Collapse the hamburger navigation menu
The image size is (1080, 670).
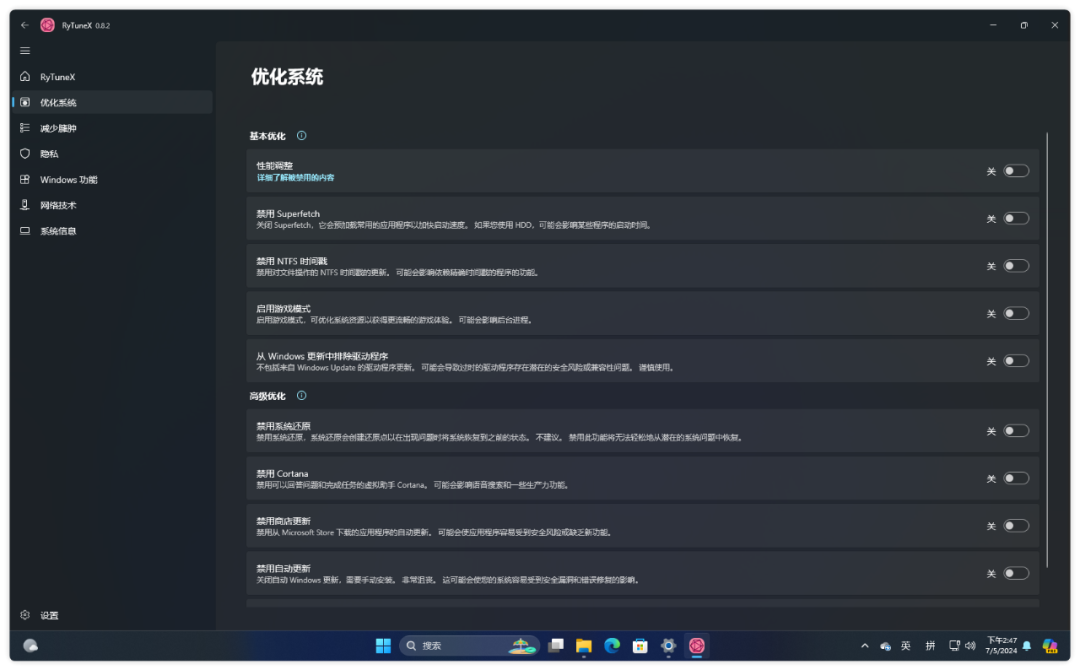tap(25, 50)
